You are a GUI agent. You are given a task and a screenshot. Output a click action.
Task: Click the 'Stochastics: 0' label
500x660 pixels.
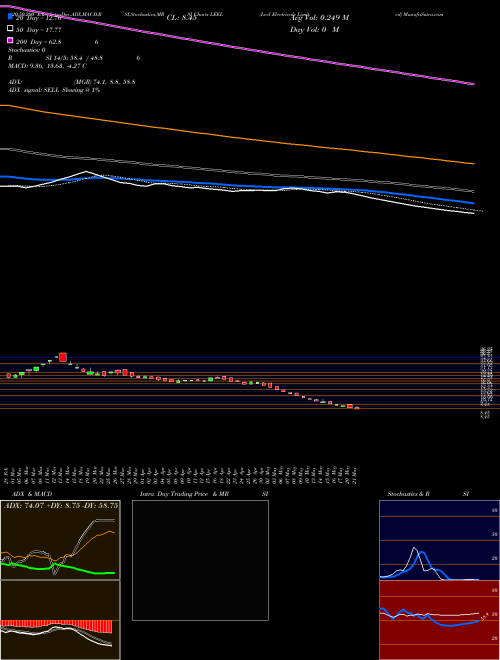pyautogui.click(x=27, y=50)
